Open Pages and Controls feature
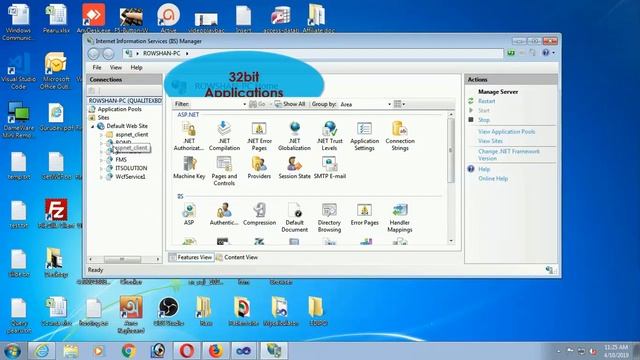Image resolution: width=640 pixels, height=360 pixels. [224, 171]
